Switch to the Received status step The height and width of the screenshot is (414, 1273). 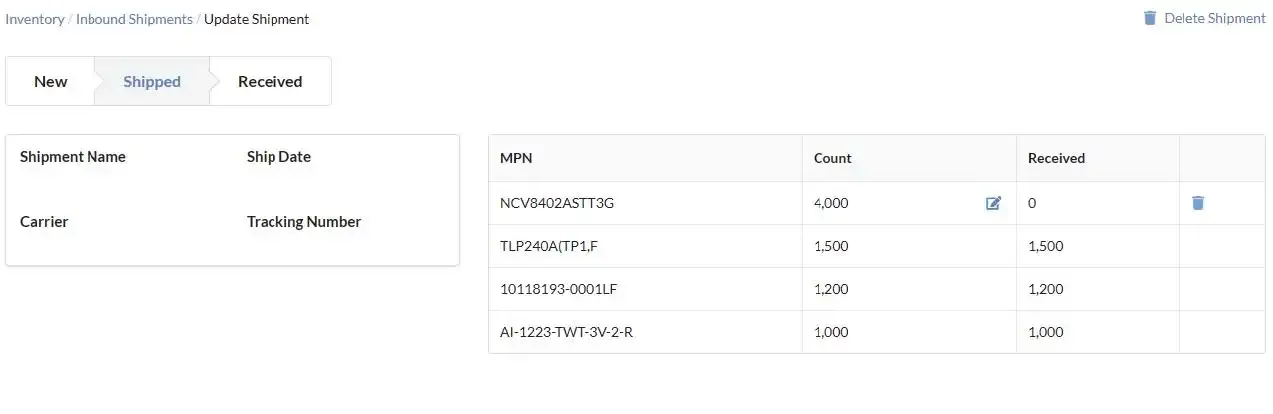click(x=270, y=82)
